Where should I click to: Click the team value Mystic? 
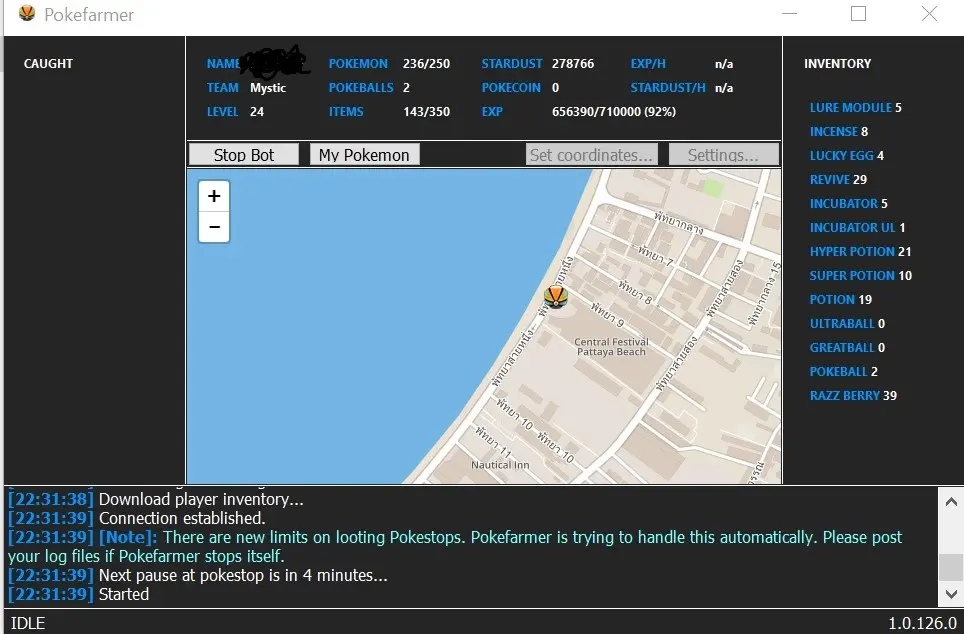pyautogui.click(x=267, y=87)
